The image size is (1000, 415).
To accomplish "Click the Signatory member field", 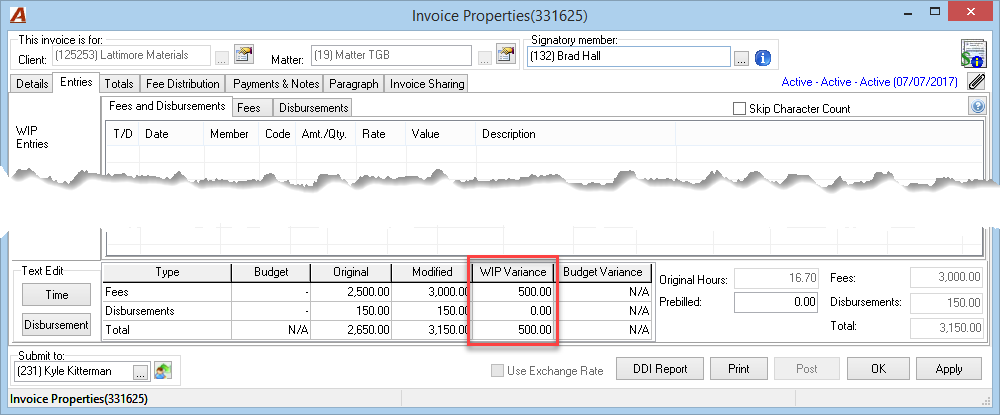I will (x=628, y=56).
